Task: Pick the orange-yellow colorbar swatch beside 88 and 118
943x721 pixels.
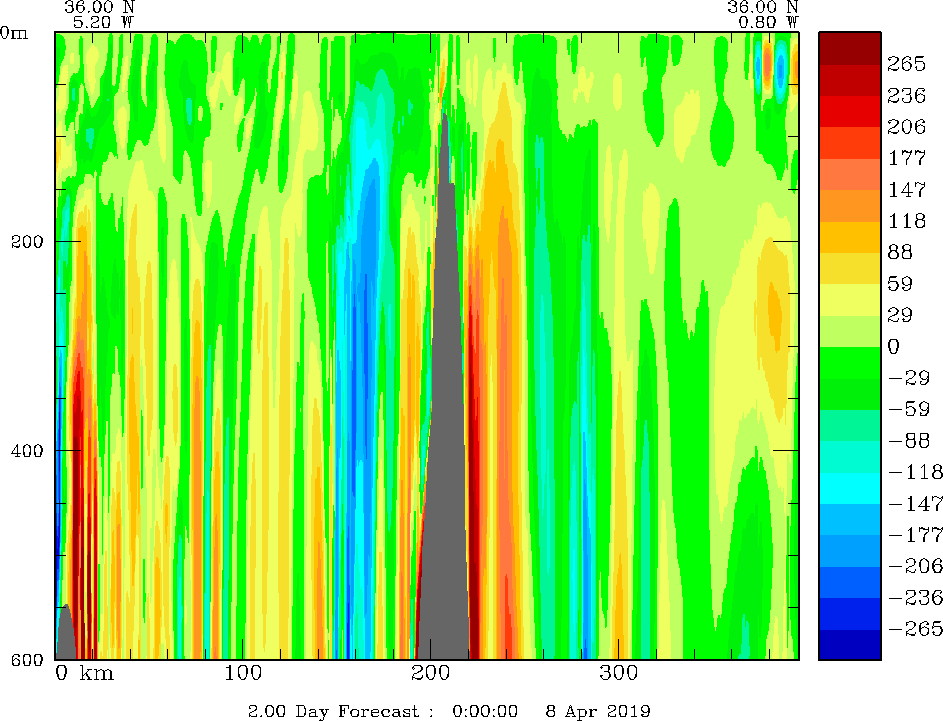Action: [x=850, y=237]
